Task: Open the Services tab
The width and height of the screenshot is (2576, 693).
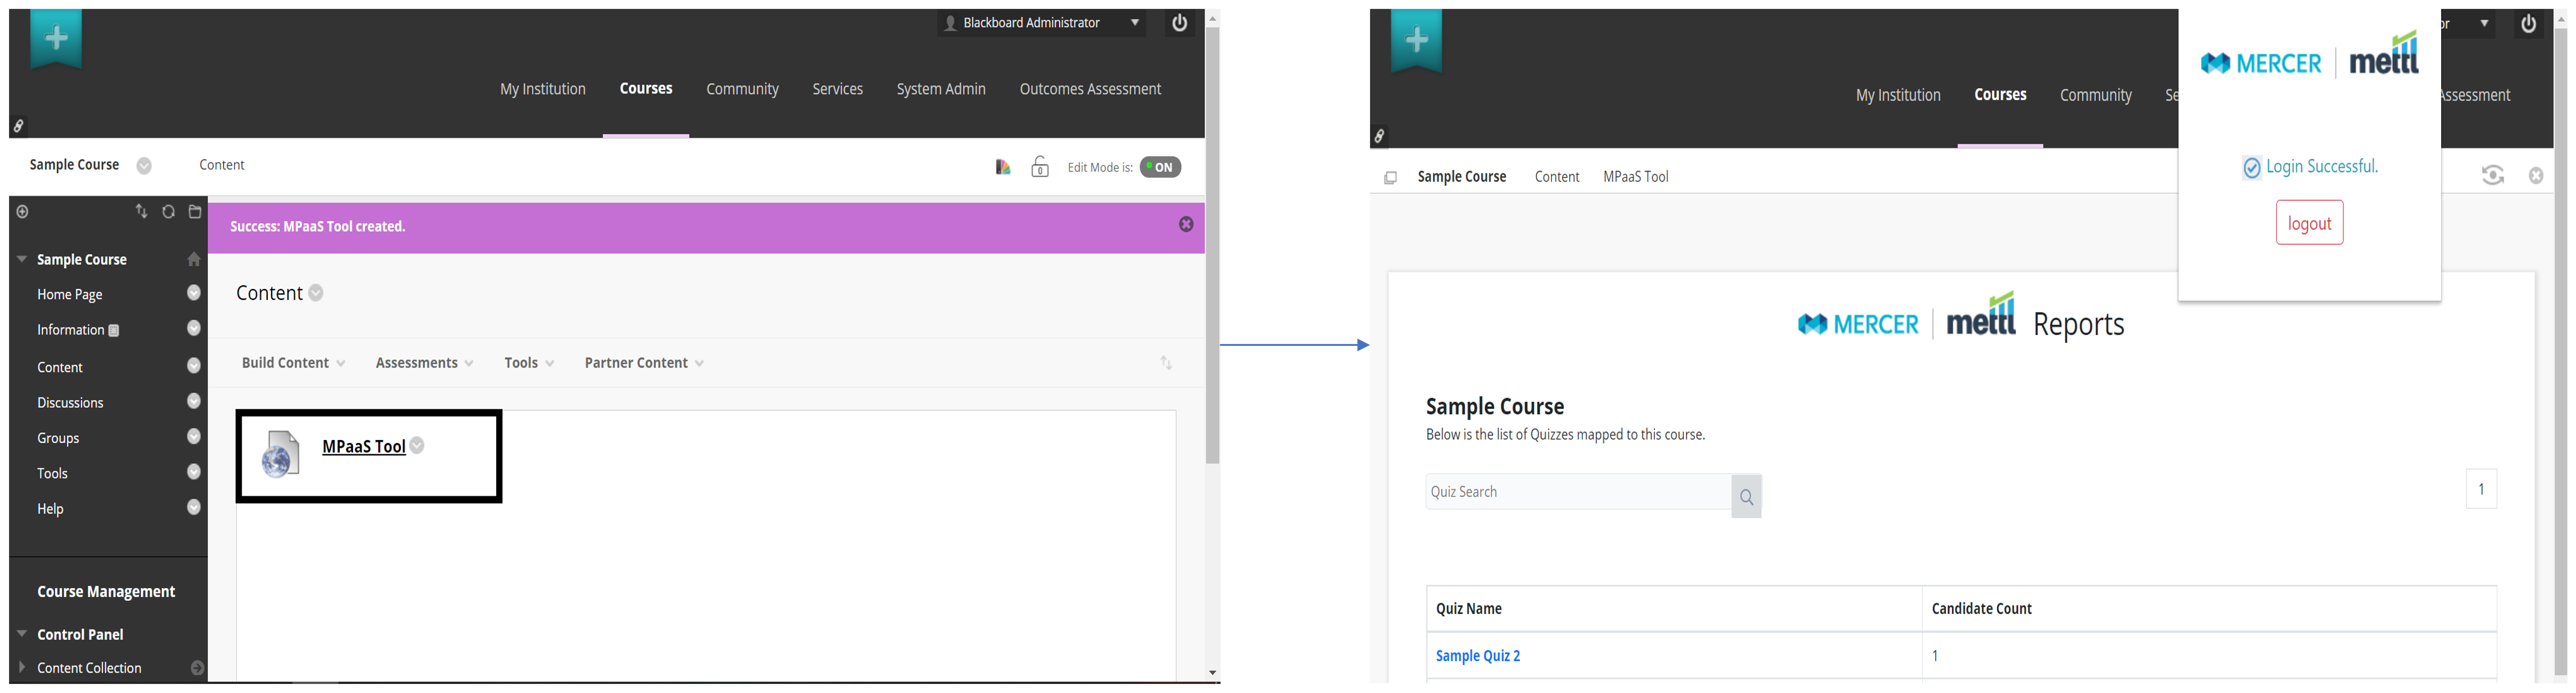Action: pos(837,89)
